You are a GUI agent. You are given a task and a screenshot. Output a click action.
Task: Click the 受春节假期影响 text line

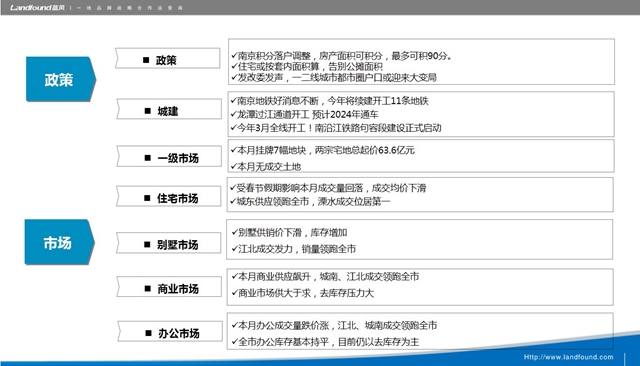pos(328,188)
